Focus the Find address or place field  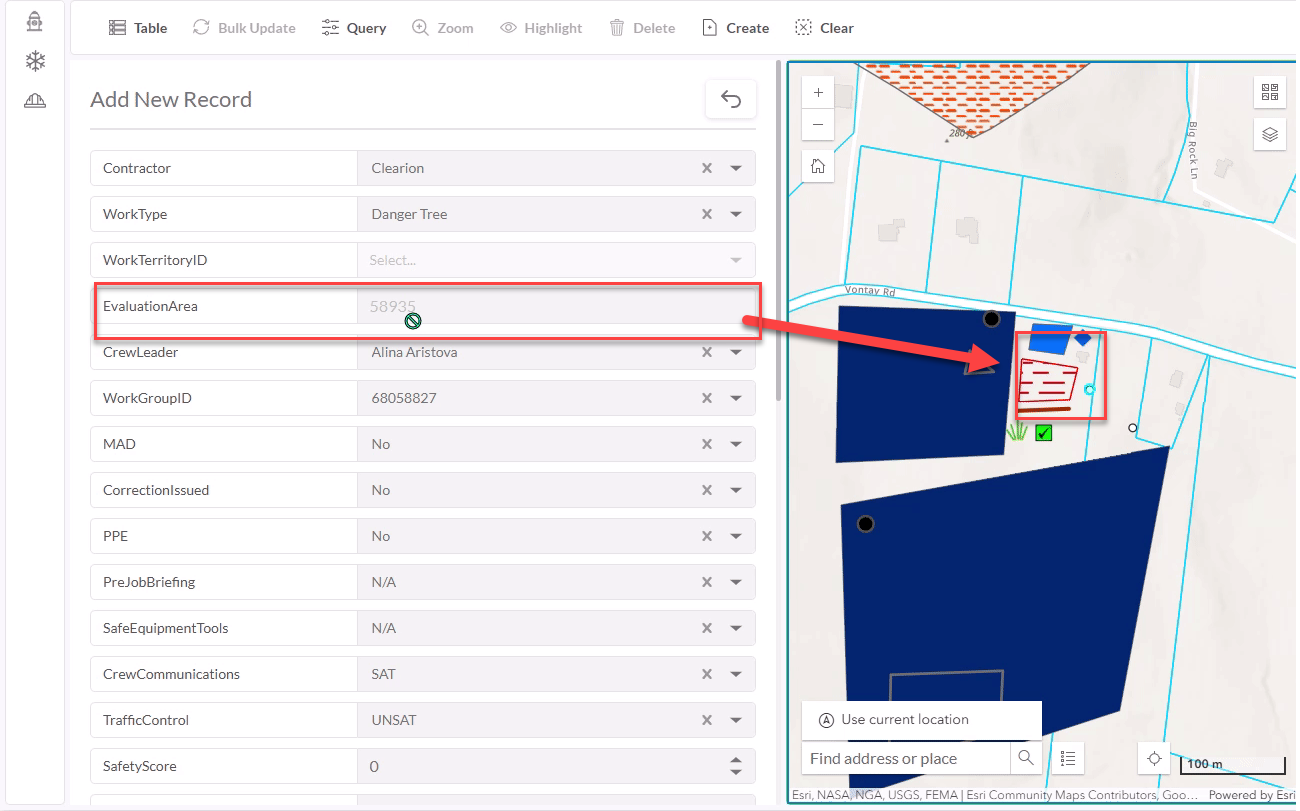pyautogui.click(x=906, y=758)
